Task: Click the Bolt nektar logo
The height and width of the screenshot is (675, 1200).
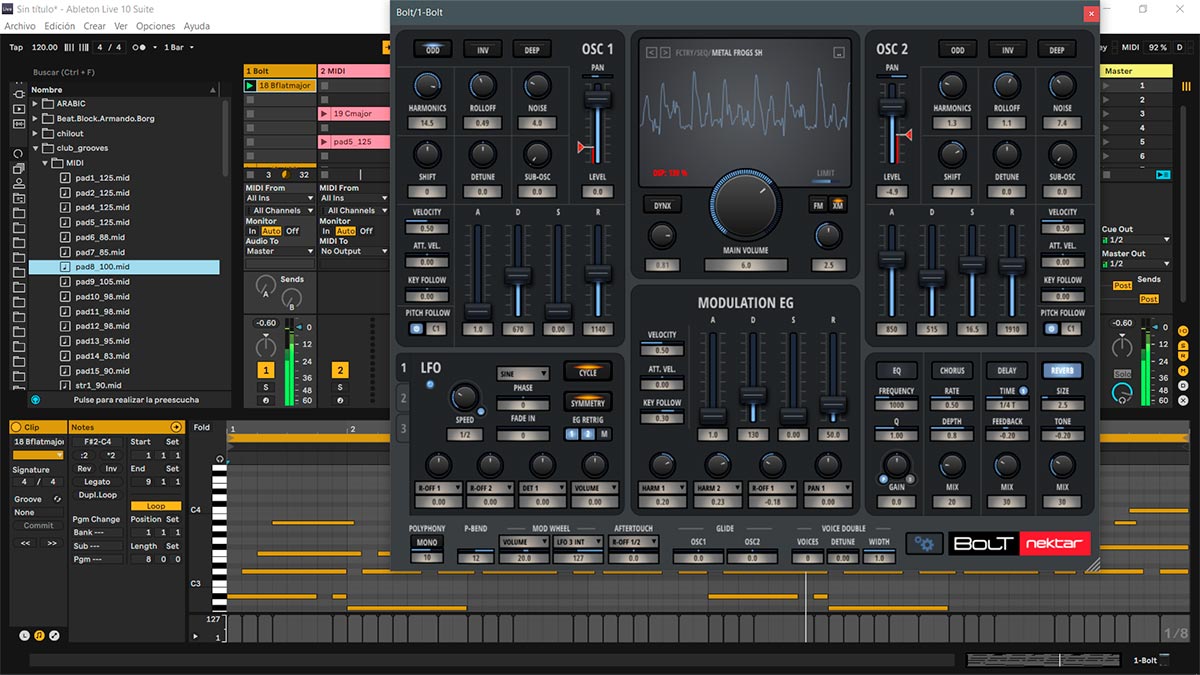Action: click(1018, 543)
